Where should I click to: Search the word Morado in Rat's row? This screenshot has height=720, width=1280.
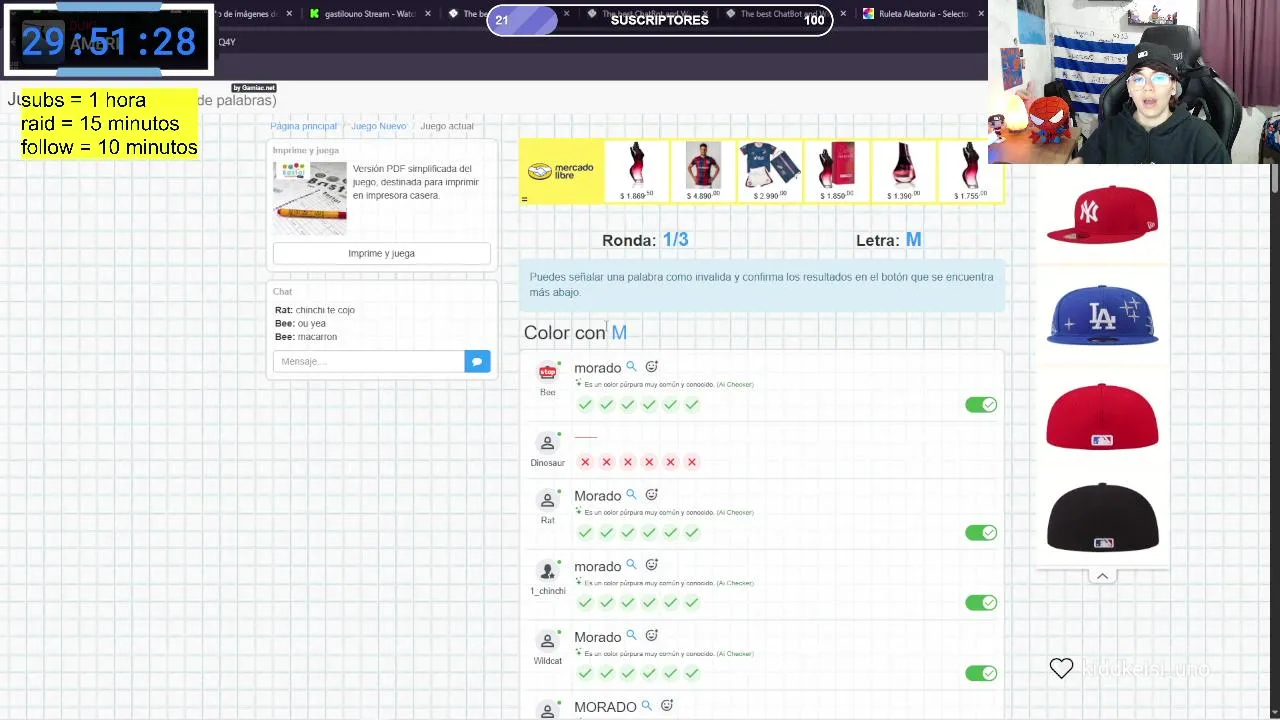(631, 495)
